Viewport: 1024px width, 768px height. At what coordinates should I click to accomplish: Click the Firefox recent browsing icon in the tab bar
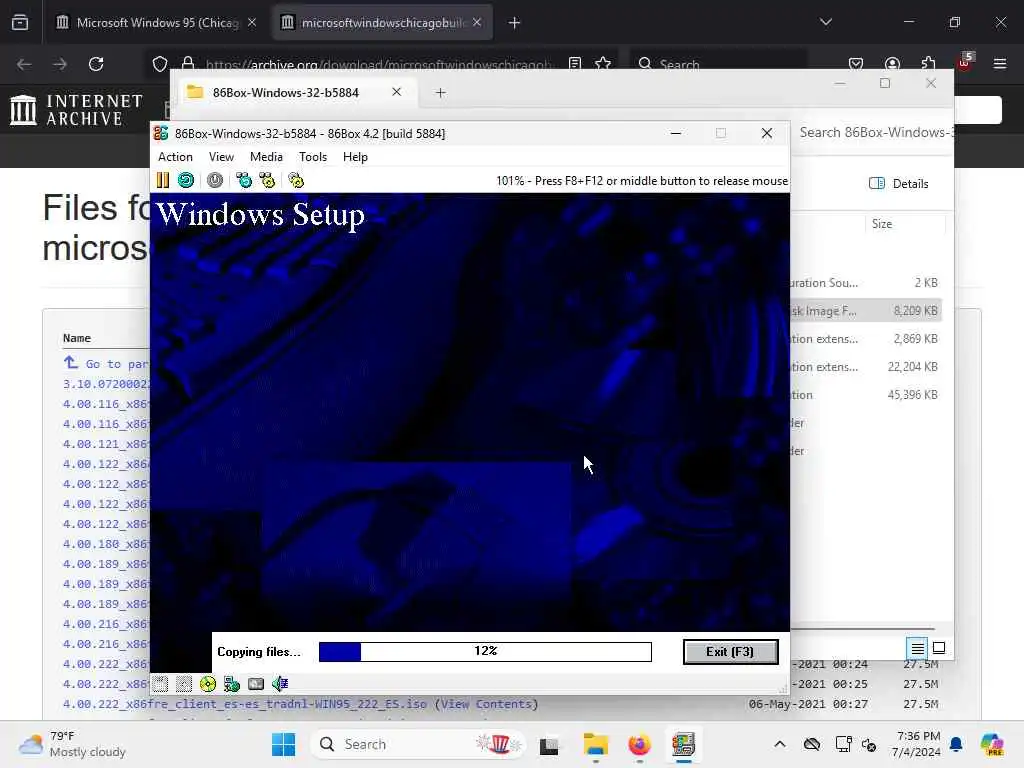click(x=20, y=23)
